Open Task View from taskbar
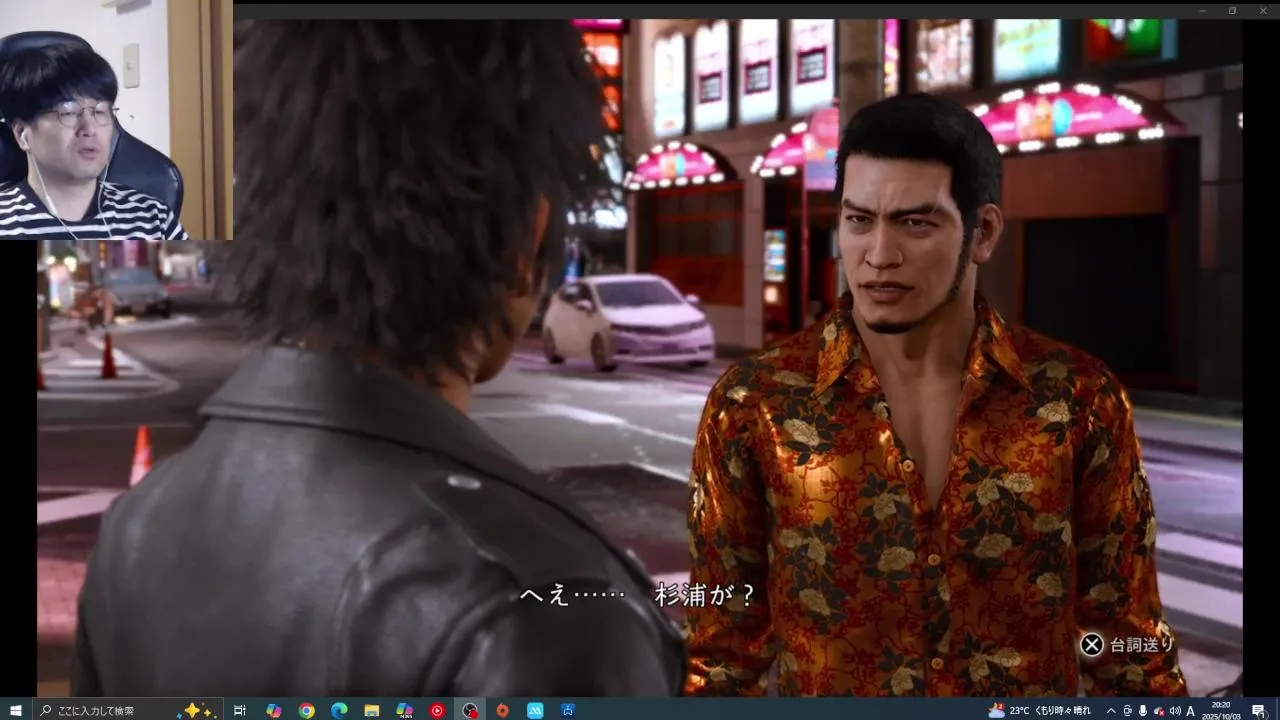 point(240,710)
